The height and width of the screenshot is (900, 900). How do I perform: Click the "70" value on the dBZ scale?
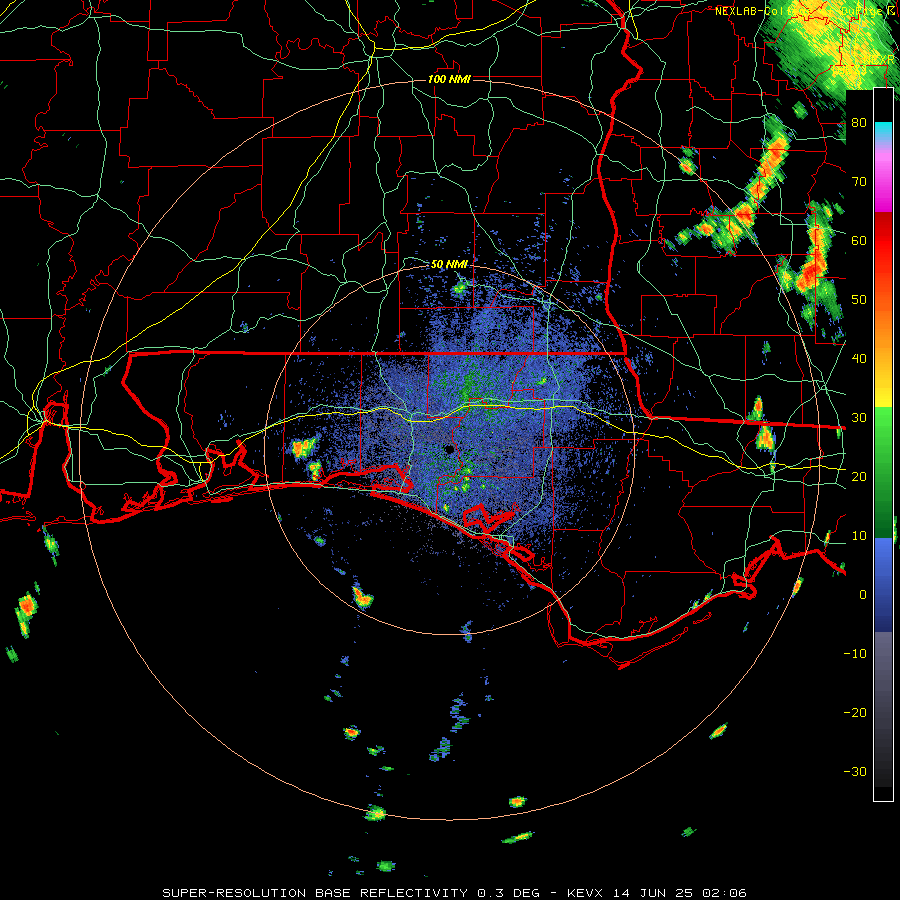pyautogui.click(x=859, y=182)
